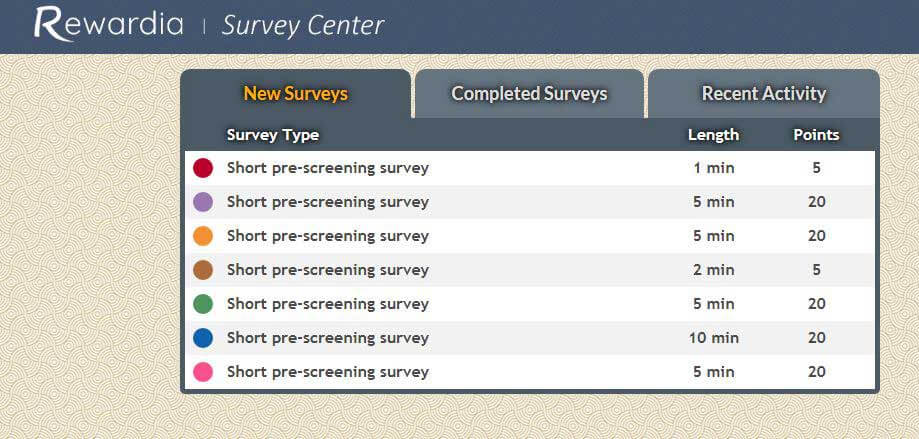Click the Rewardia logo
Image resolution: width=919 pixels, height=439 pixels.
[x=108, y=24]
